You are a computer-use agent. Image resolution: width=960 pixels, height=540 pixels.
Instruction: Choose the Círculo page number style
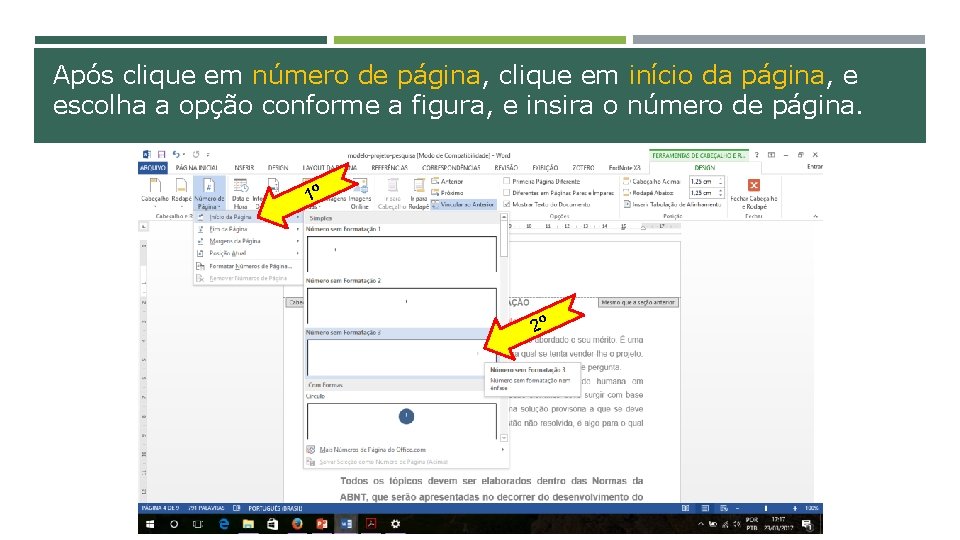coord(402,421)
